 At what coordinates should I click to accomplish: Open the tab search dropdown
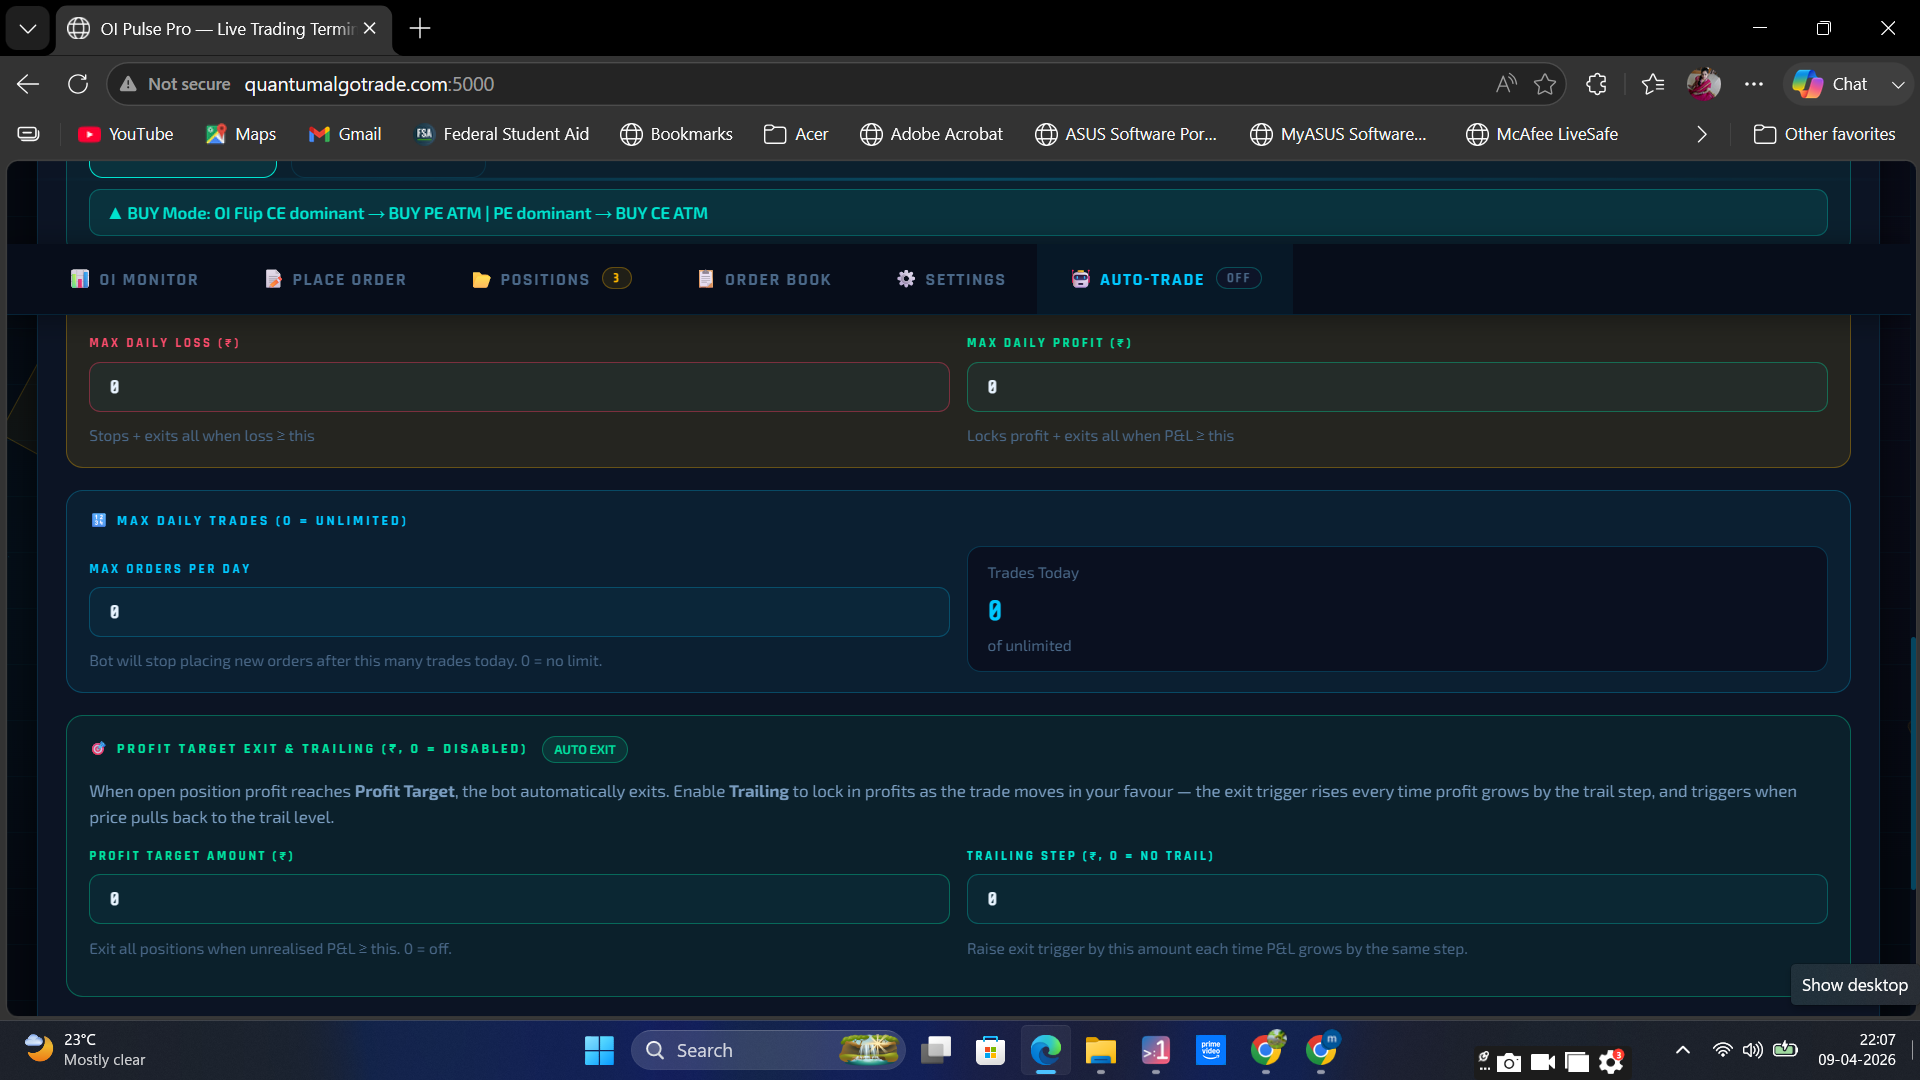tap(28, 28)
